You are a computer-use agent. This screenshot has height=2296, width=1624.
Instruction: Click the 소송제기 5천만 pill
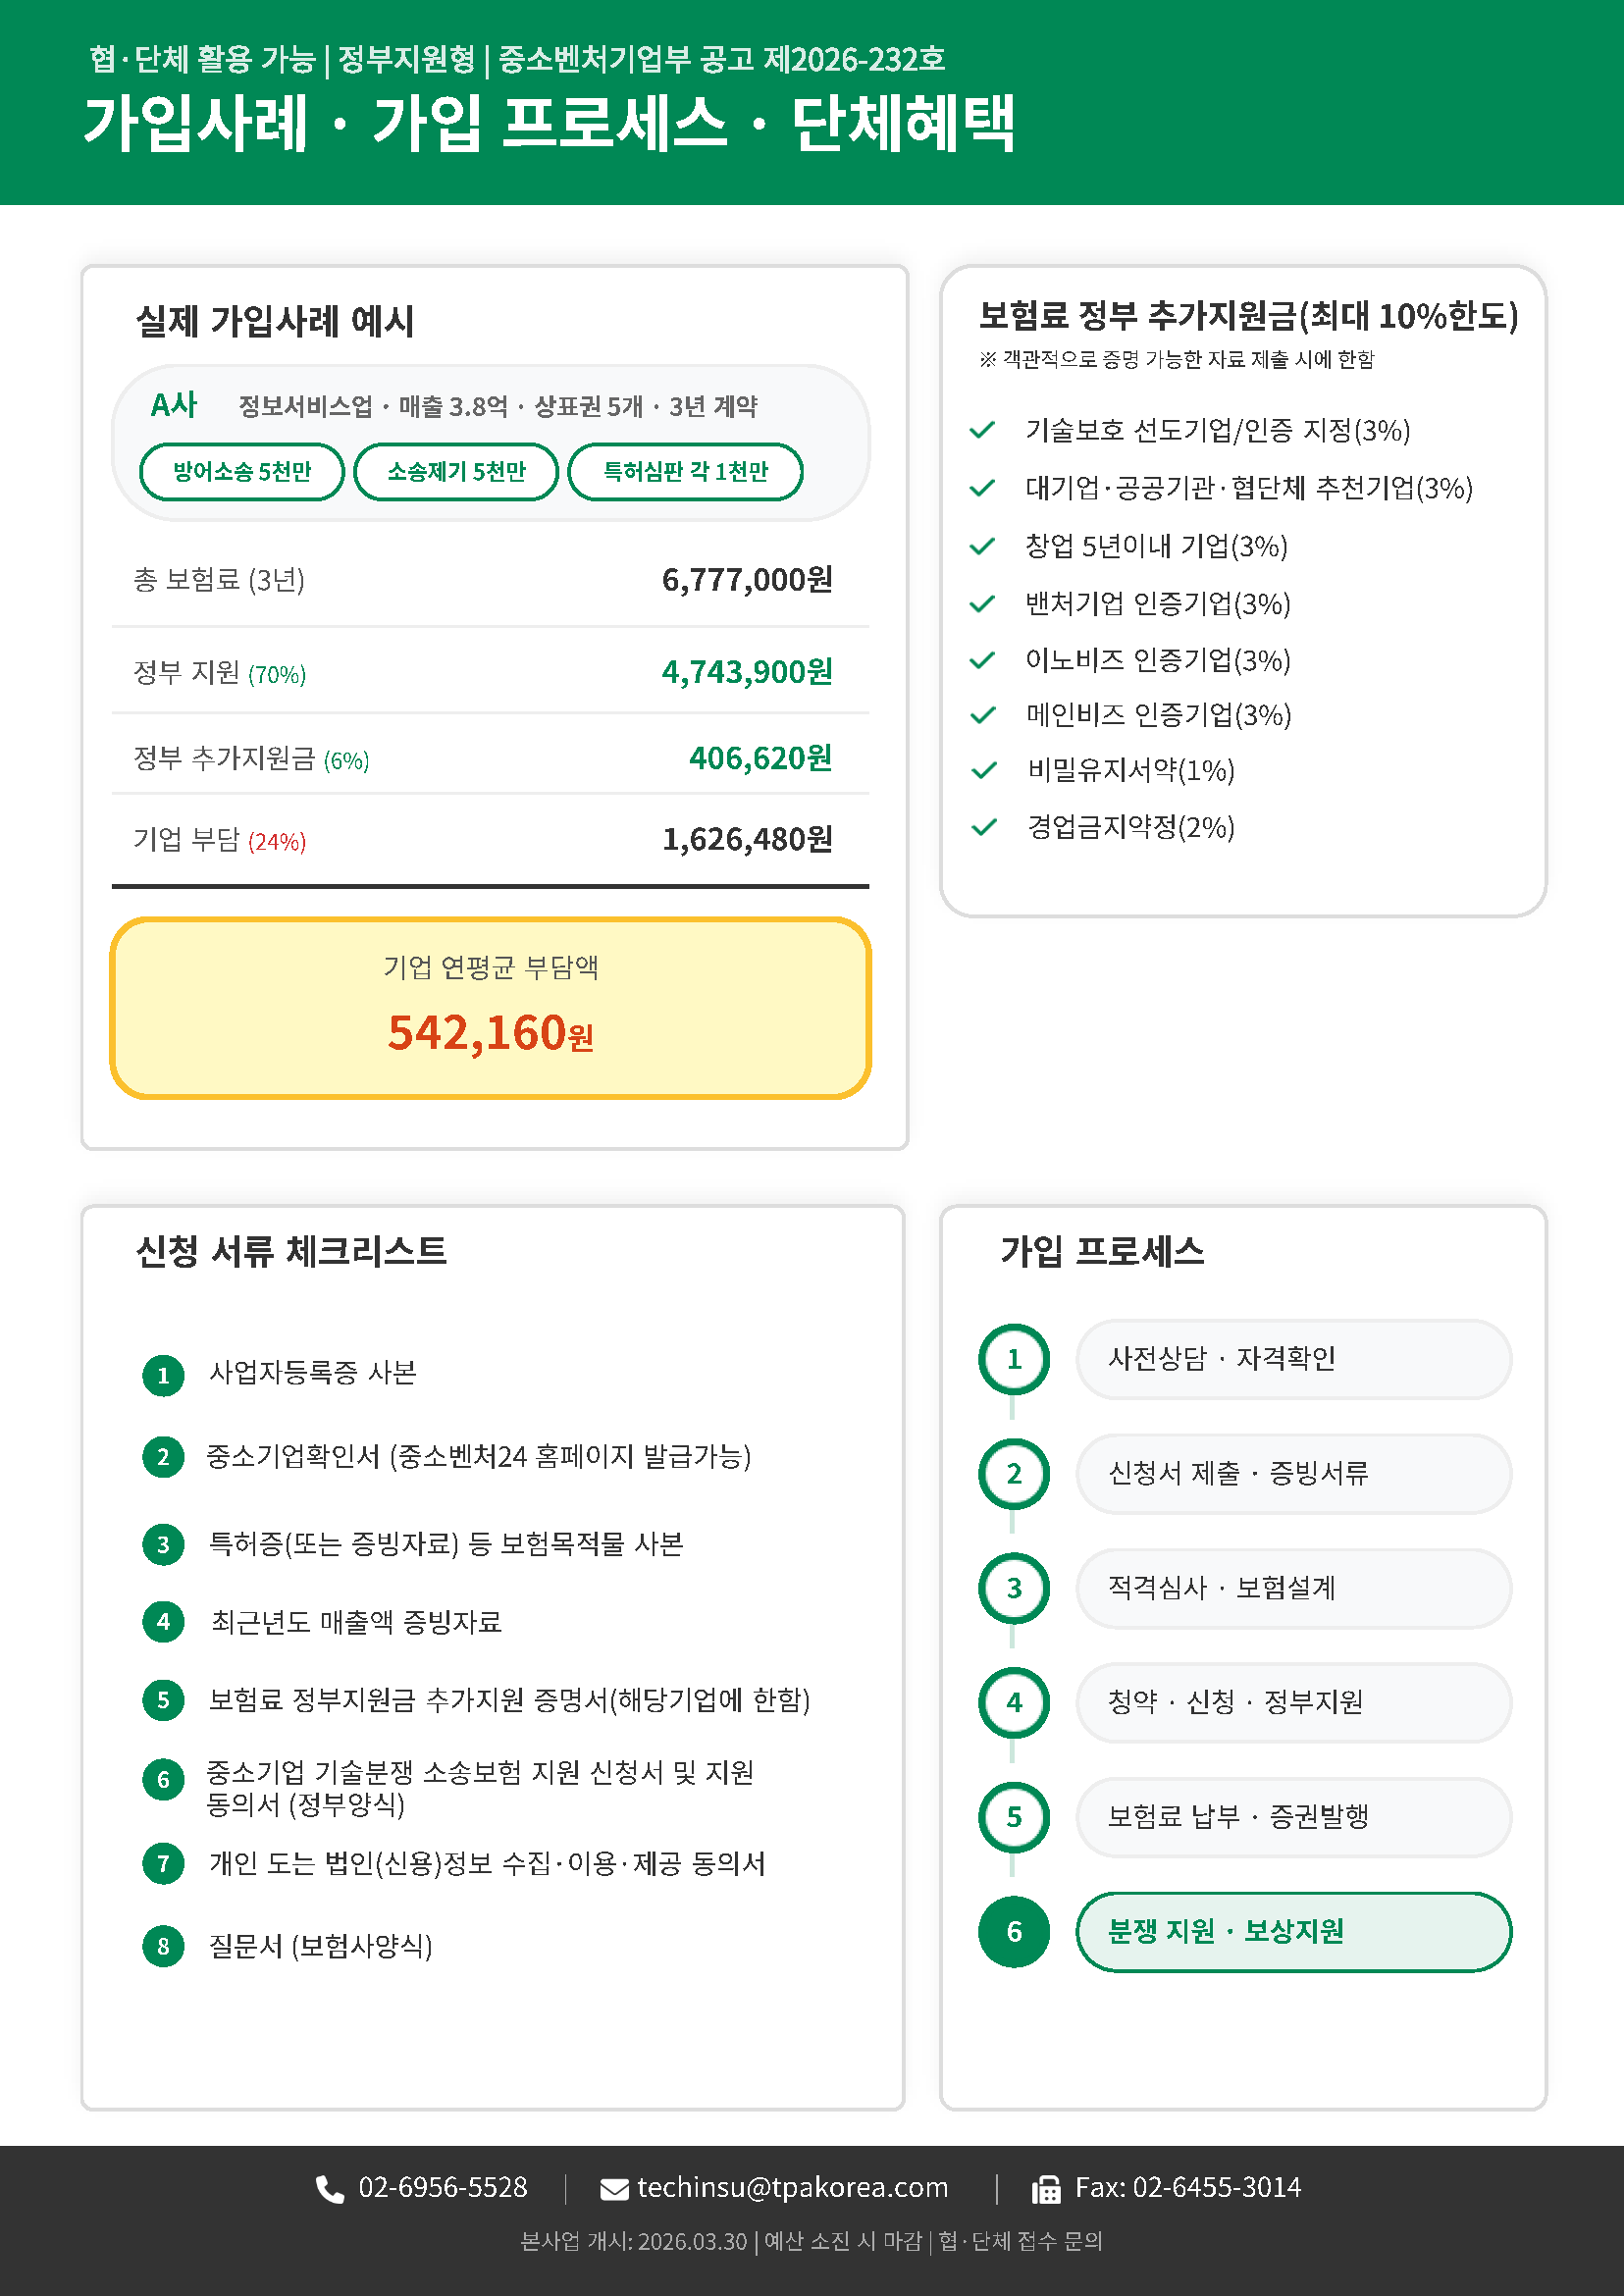tap(456, 471)
